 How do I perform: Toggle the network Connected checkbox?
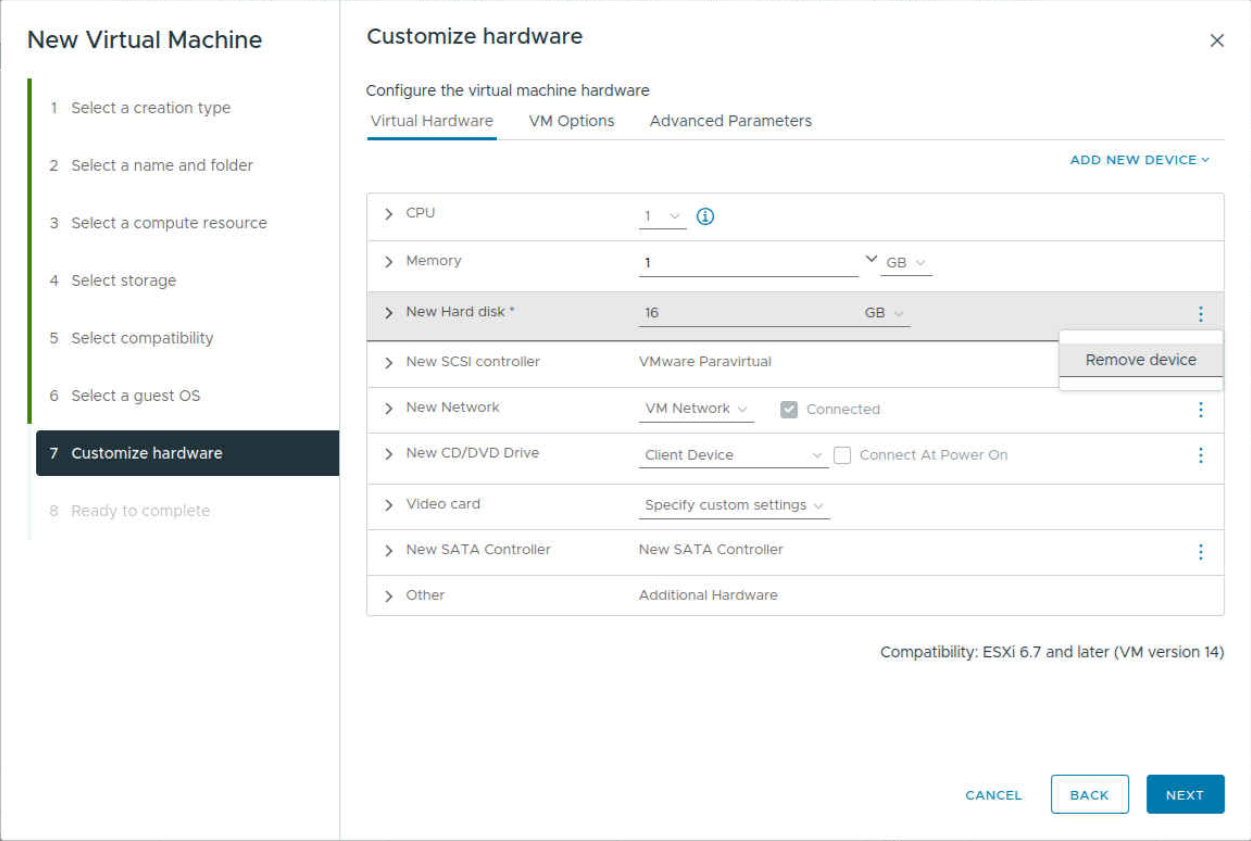pos(789,409)
